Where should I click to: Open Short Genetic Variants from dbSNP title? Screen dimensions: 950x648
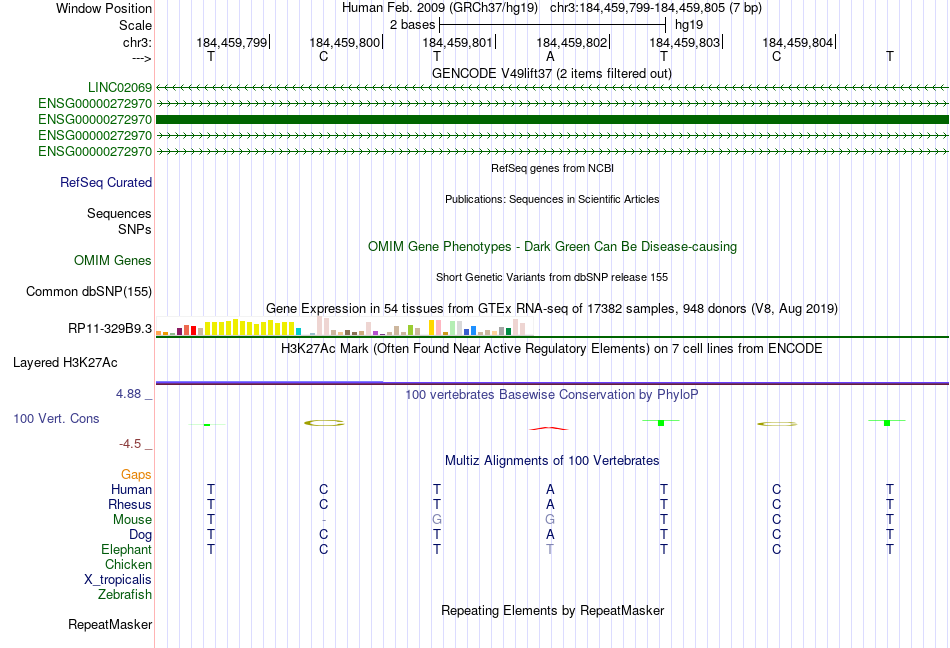click(552, 277)
